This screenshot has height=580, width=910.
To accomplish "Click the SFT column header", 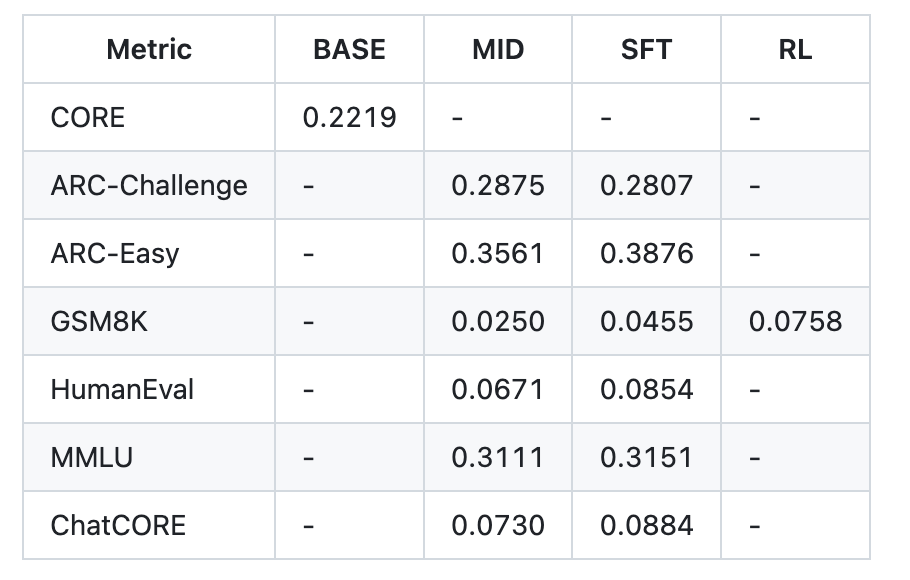I will tap(646, 49).
